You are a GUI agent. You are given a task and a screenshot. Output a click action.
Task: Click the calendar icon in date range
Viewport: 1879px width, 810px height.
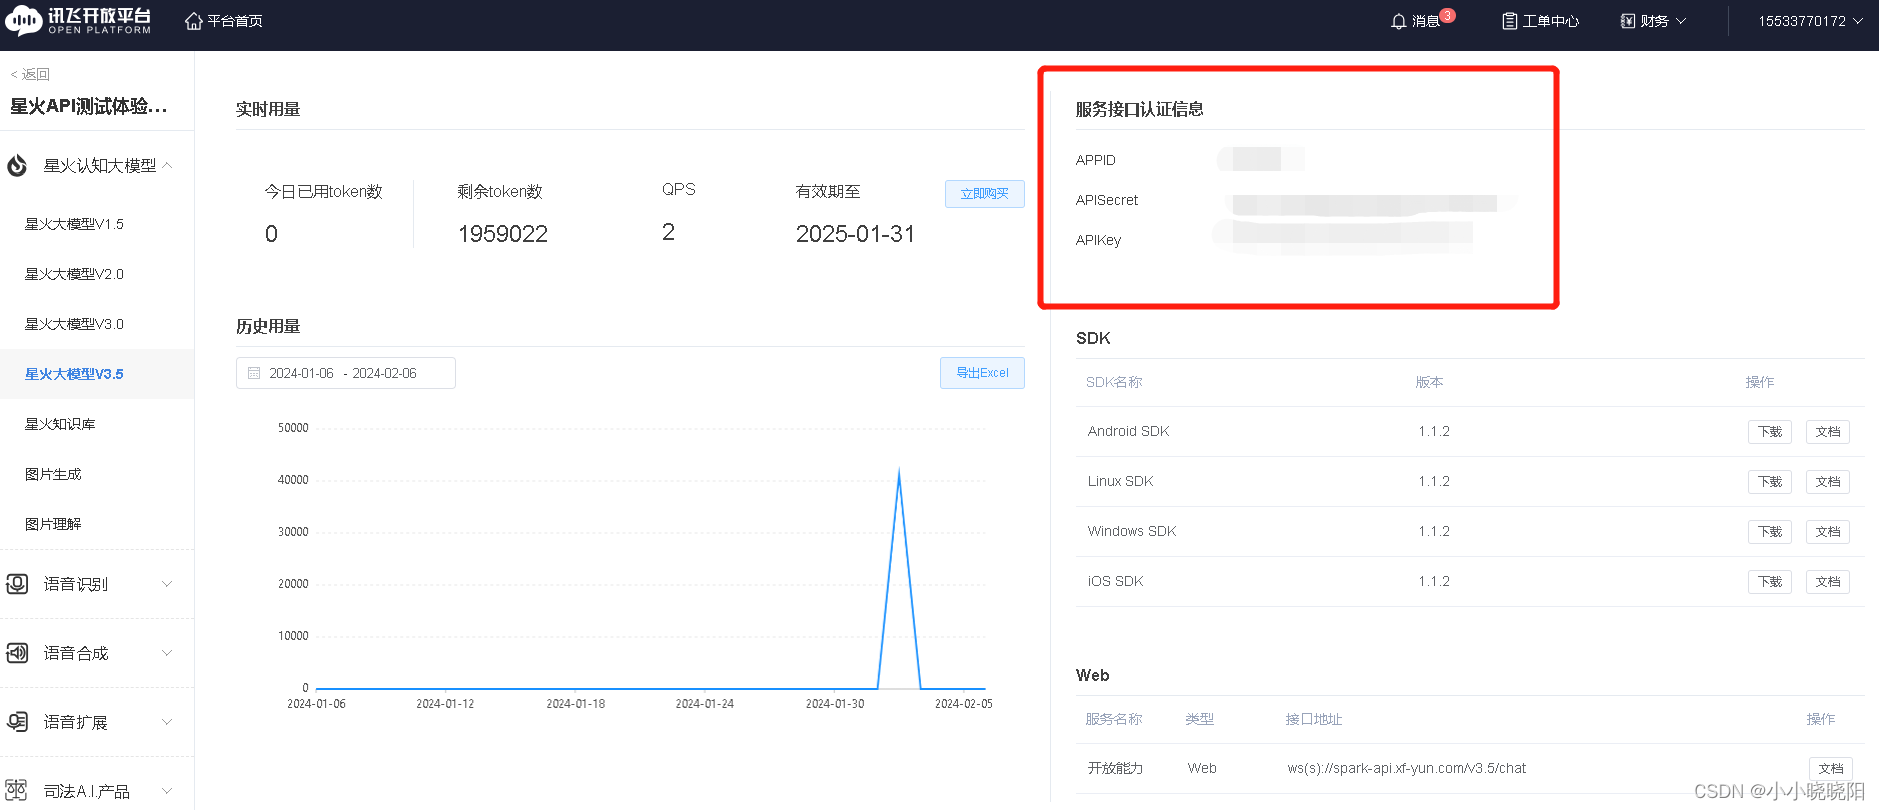[x=254, y=373]
